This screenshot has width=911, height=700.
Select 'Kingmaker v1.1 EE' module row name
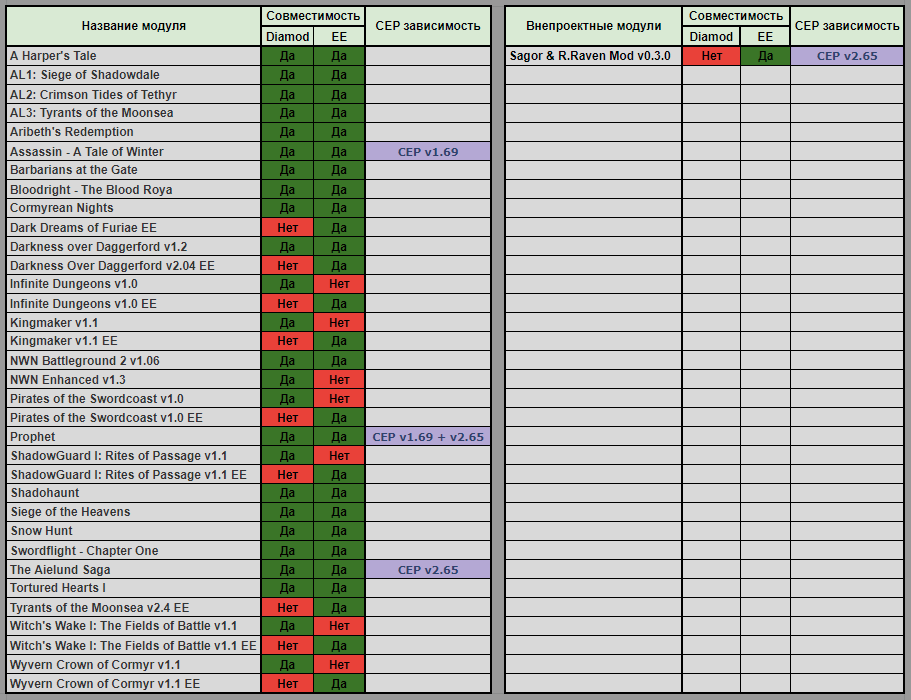pos(64,341)
